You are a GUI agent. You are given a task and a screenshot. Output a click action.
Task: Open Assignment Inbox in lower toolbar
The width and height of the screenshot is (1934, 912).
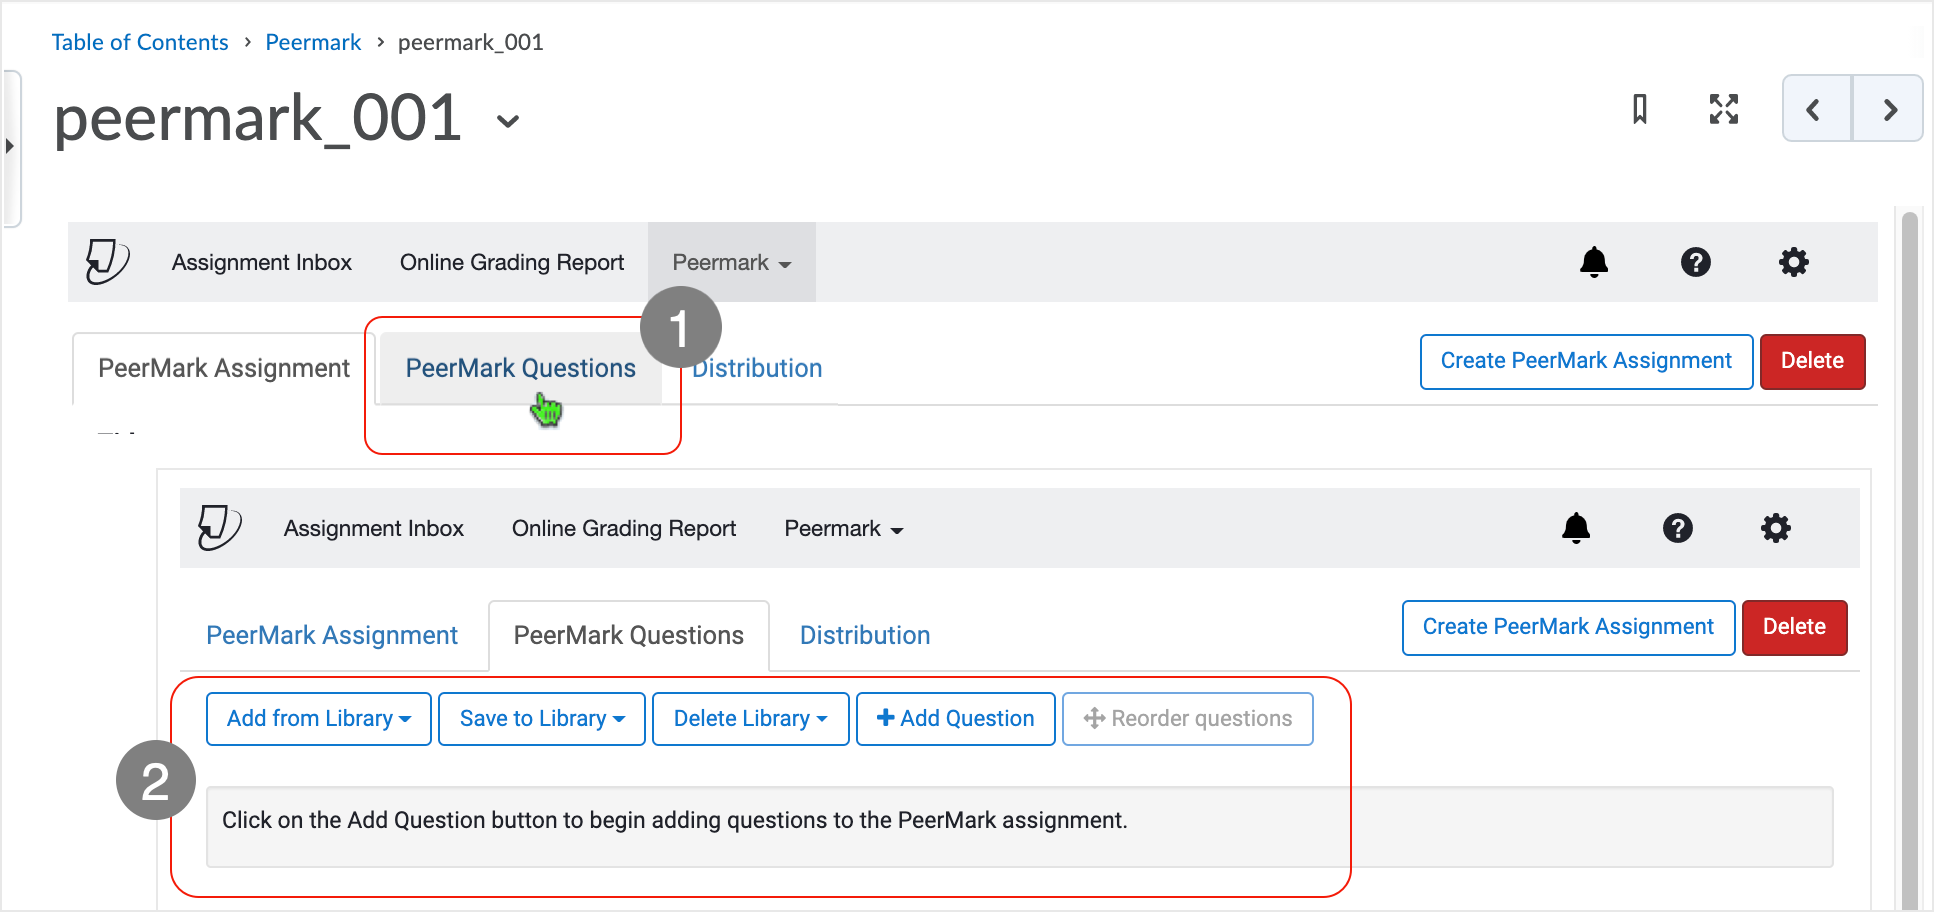point(374,528)
